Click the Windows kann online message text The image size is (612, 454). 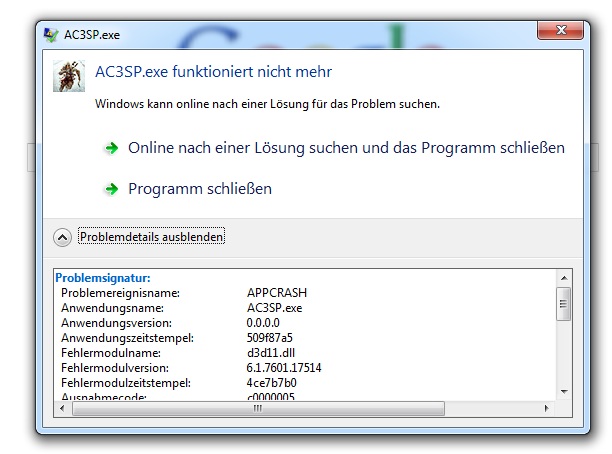(267, 104)
